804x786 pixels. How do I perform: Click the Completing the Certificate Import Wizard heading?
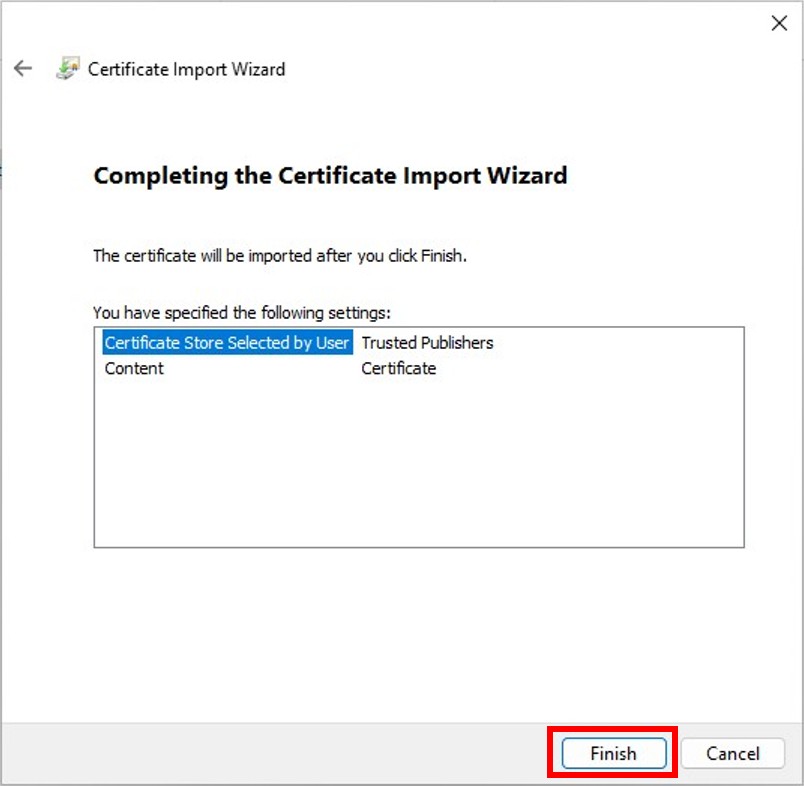tap(330, 175)
